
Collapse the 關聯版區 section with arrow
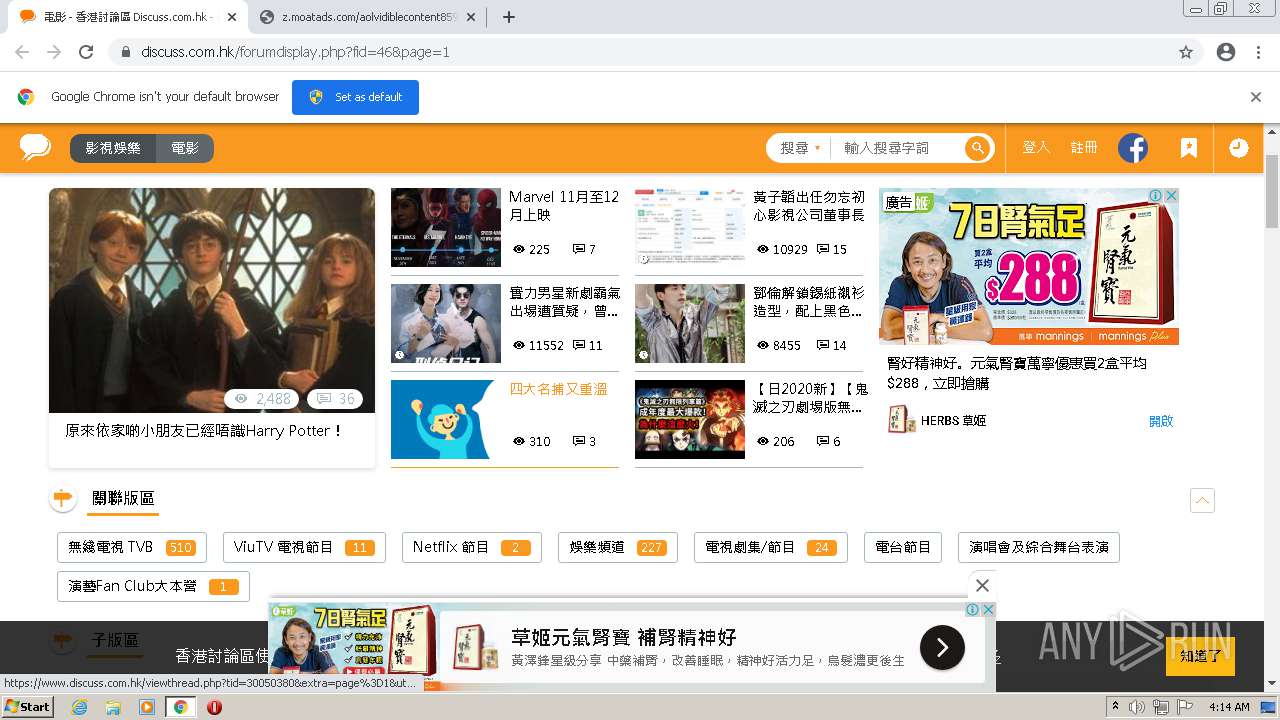coord(1202,500)
